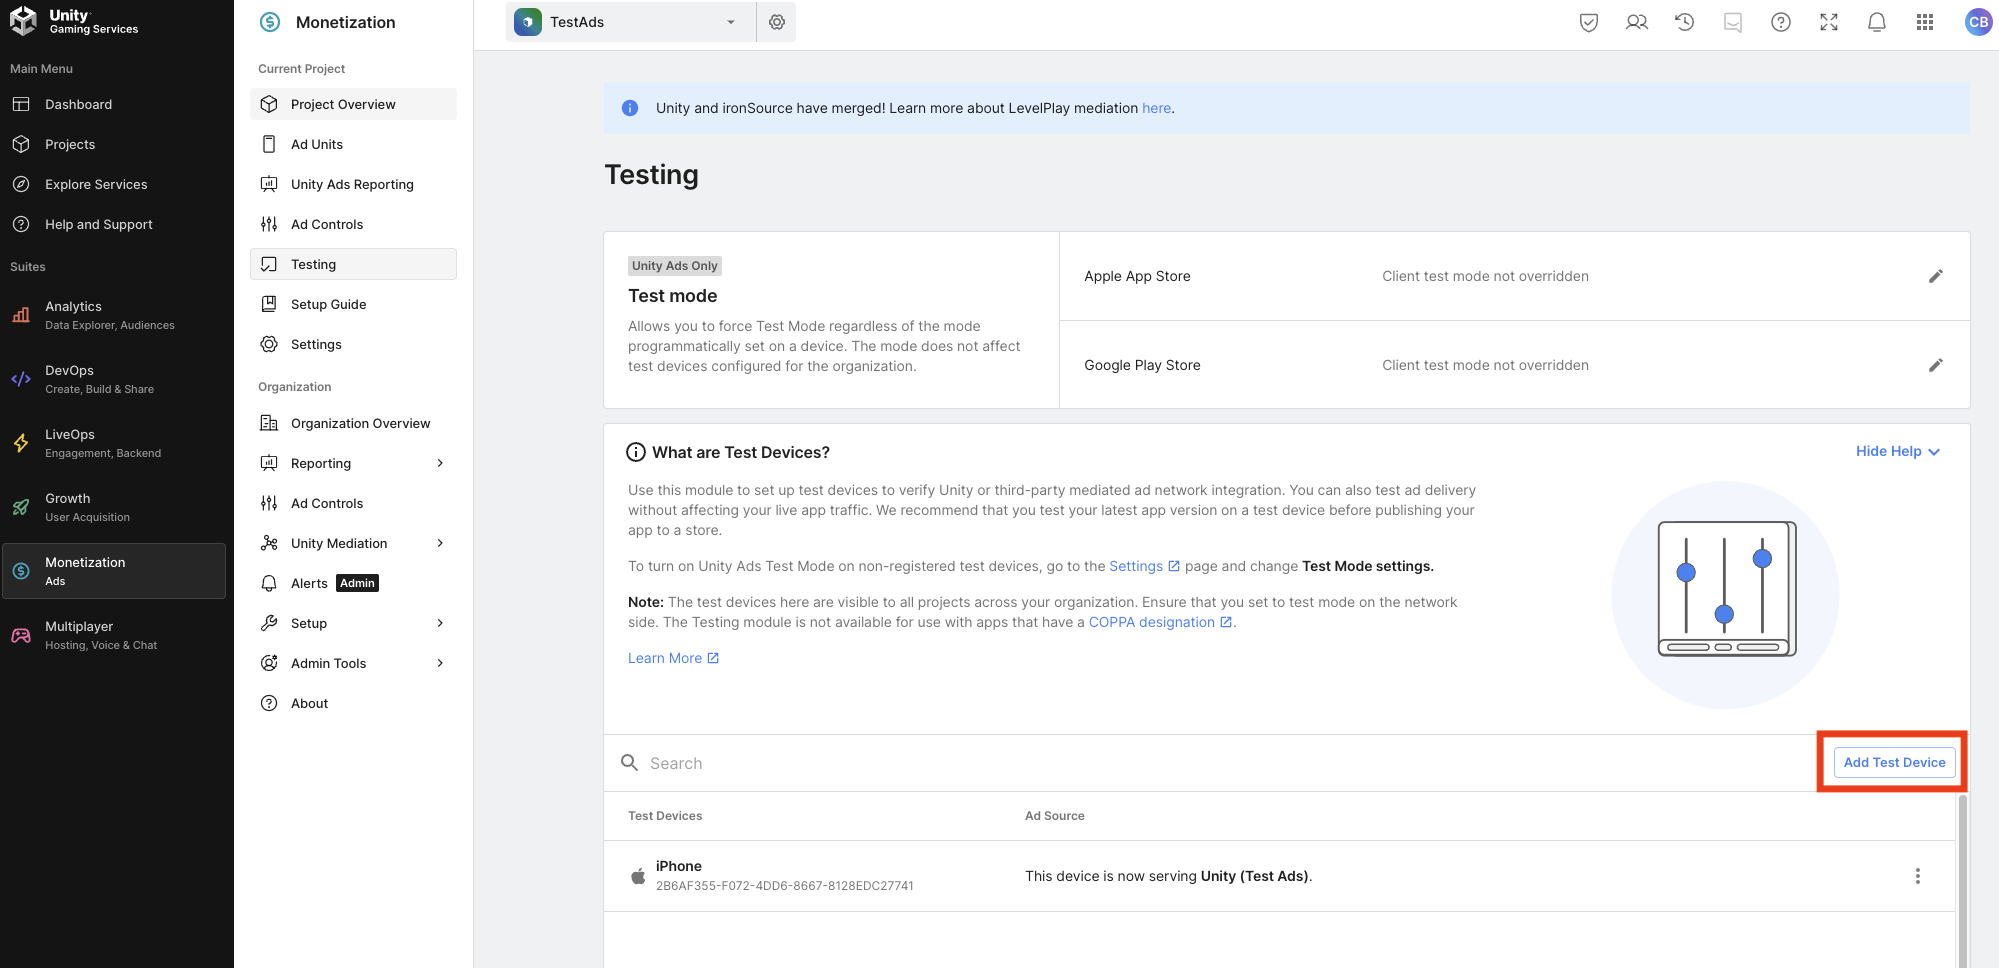Open Dashboard in main menu
Screen dimensions: 1999x968
pos(115,104)
